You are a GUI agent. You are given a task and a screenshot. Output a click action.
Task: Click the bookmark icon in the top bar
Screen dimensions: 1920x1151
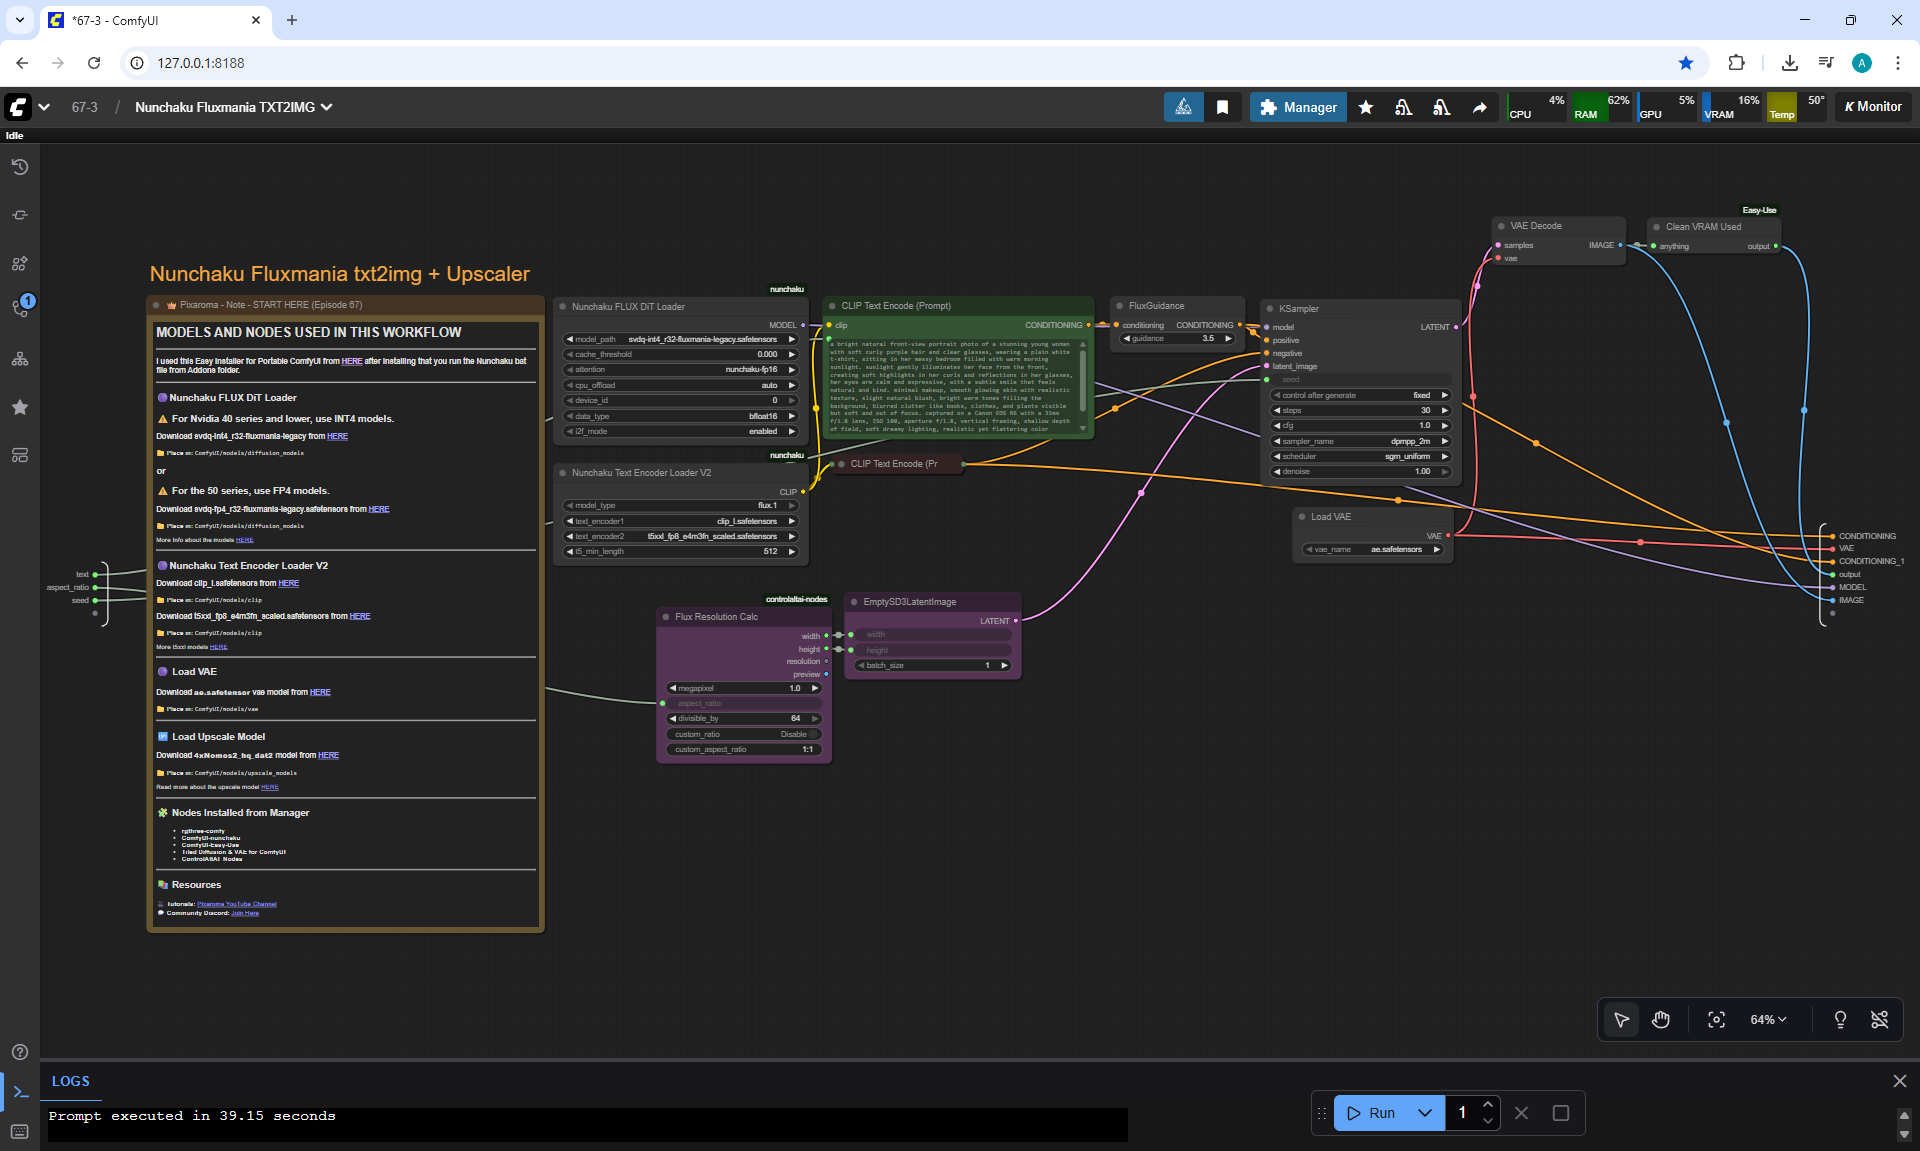pyautogui.click(x=1222, y=107)
